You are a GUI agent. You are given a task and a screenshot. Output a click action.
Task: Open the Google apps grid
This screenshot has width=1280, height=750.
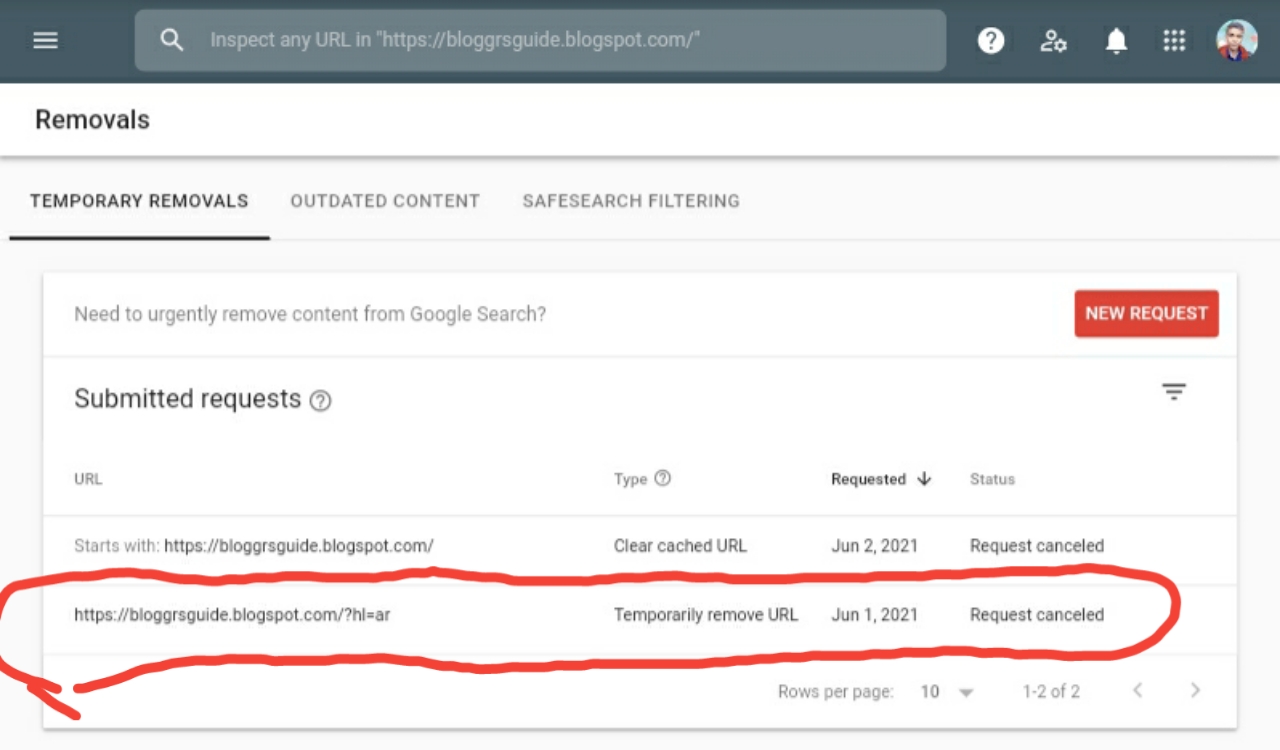pos(1174,40)
